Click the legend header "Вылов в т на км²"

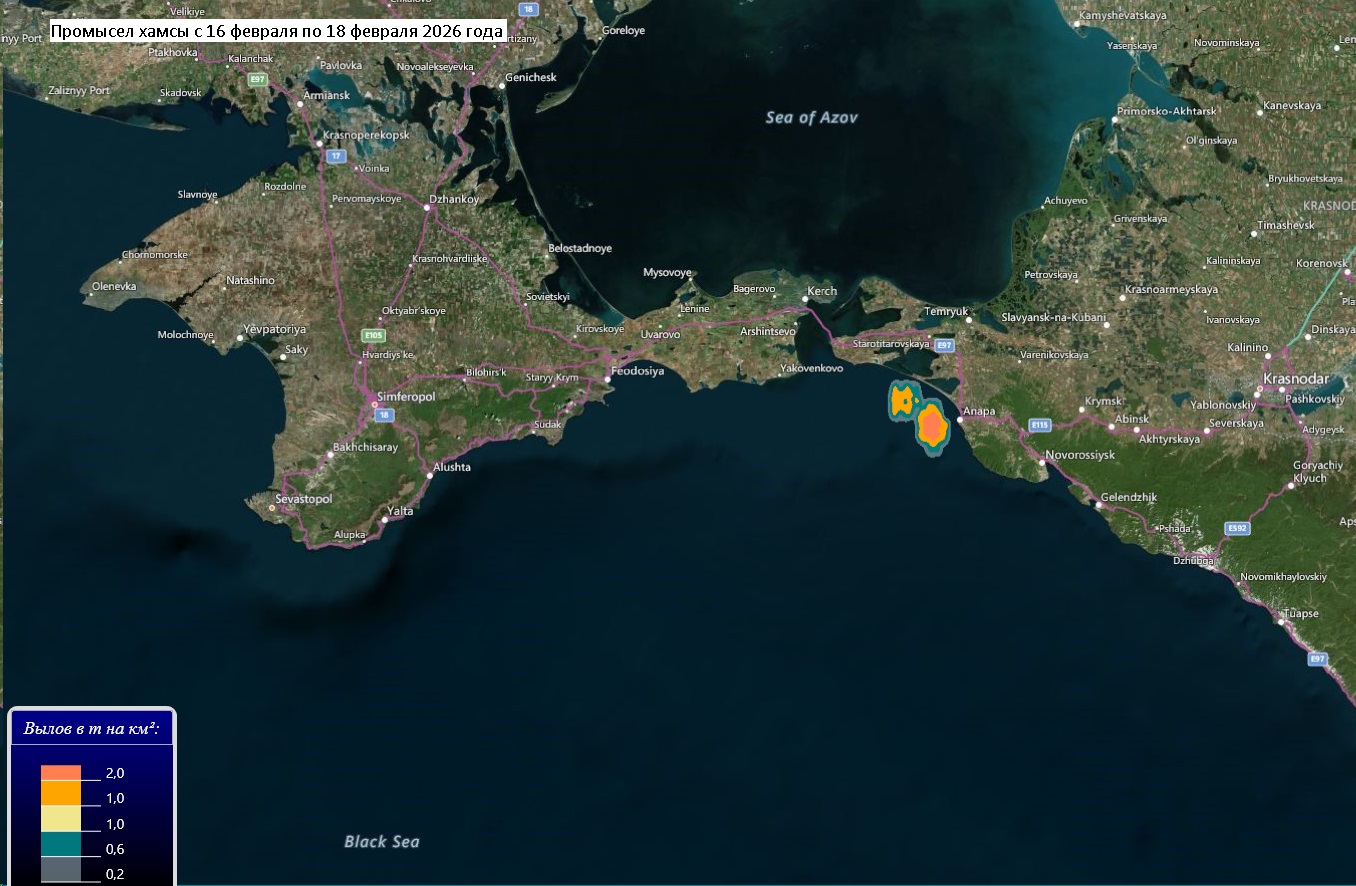click(92, 729)
